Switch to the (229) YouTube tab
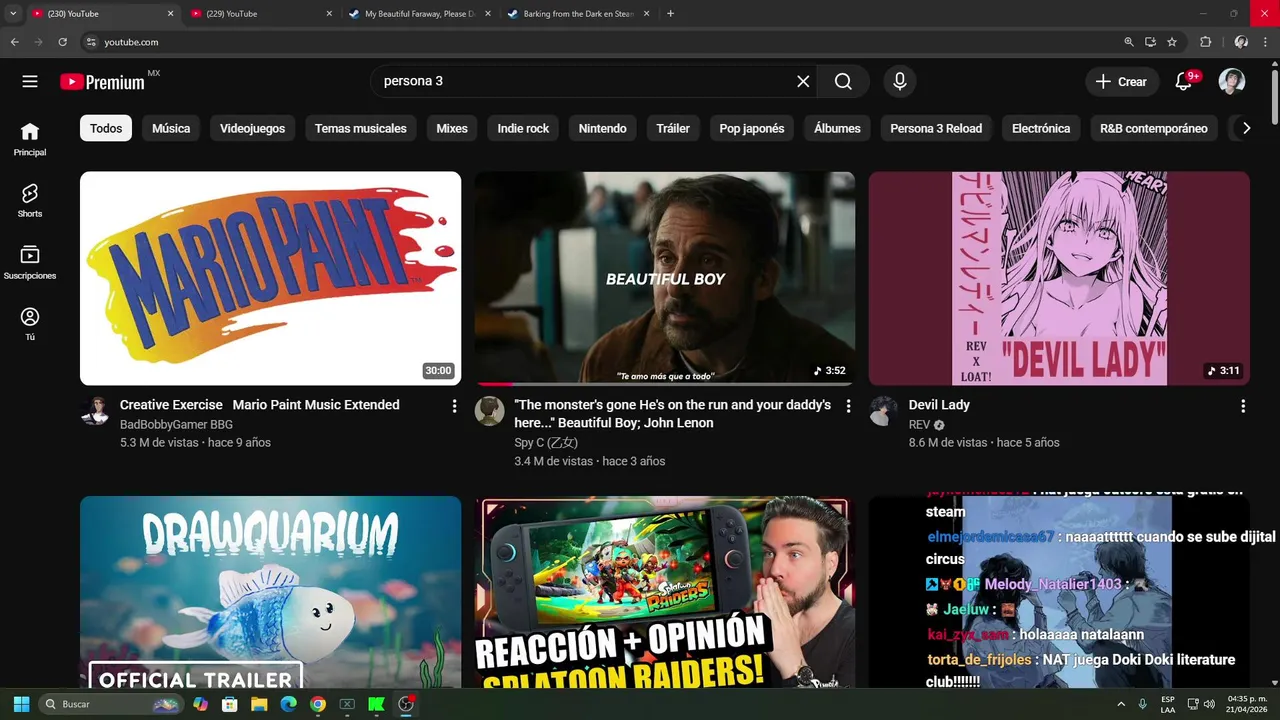The image size is (1280, 720). point(260,14)
